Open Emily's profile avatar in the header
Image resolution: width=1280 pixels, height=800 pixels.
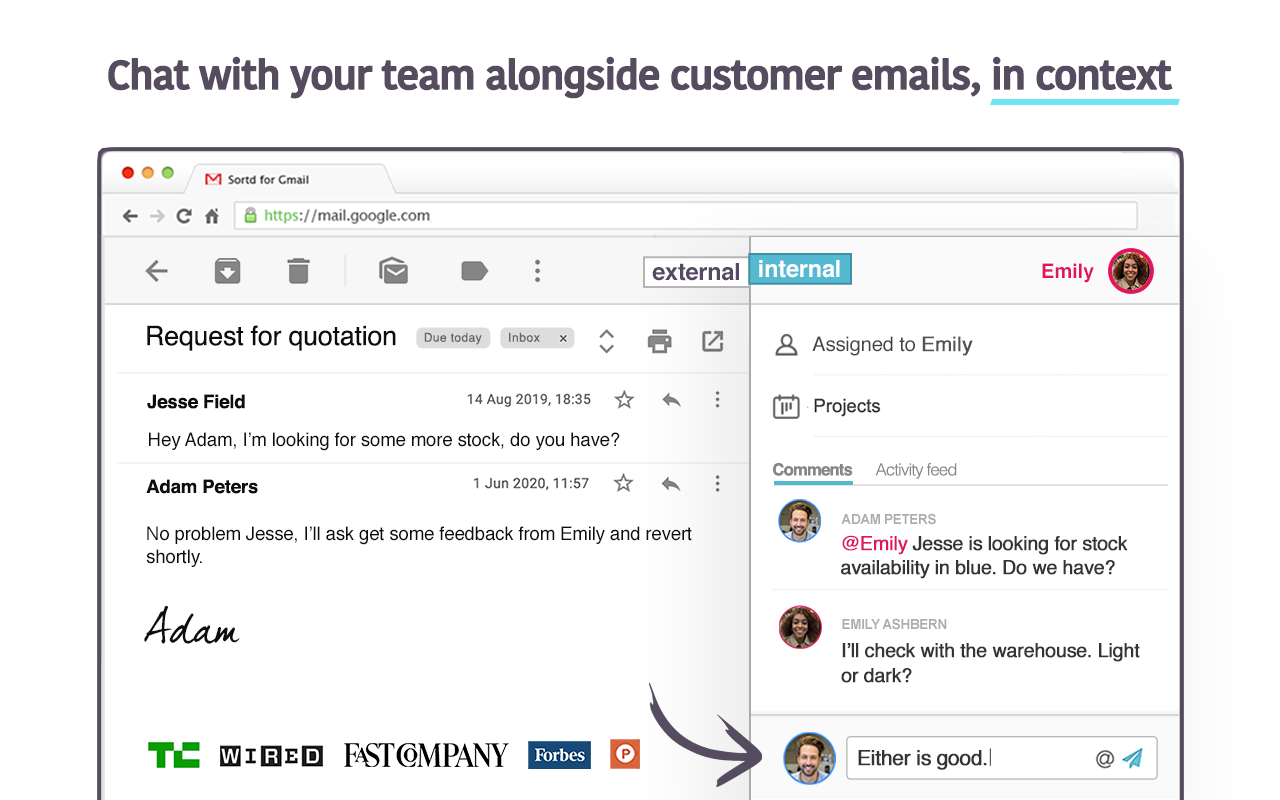point(1131,271)
